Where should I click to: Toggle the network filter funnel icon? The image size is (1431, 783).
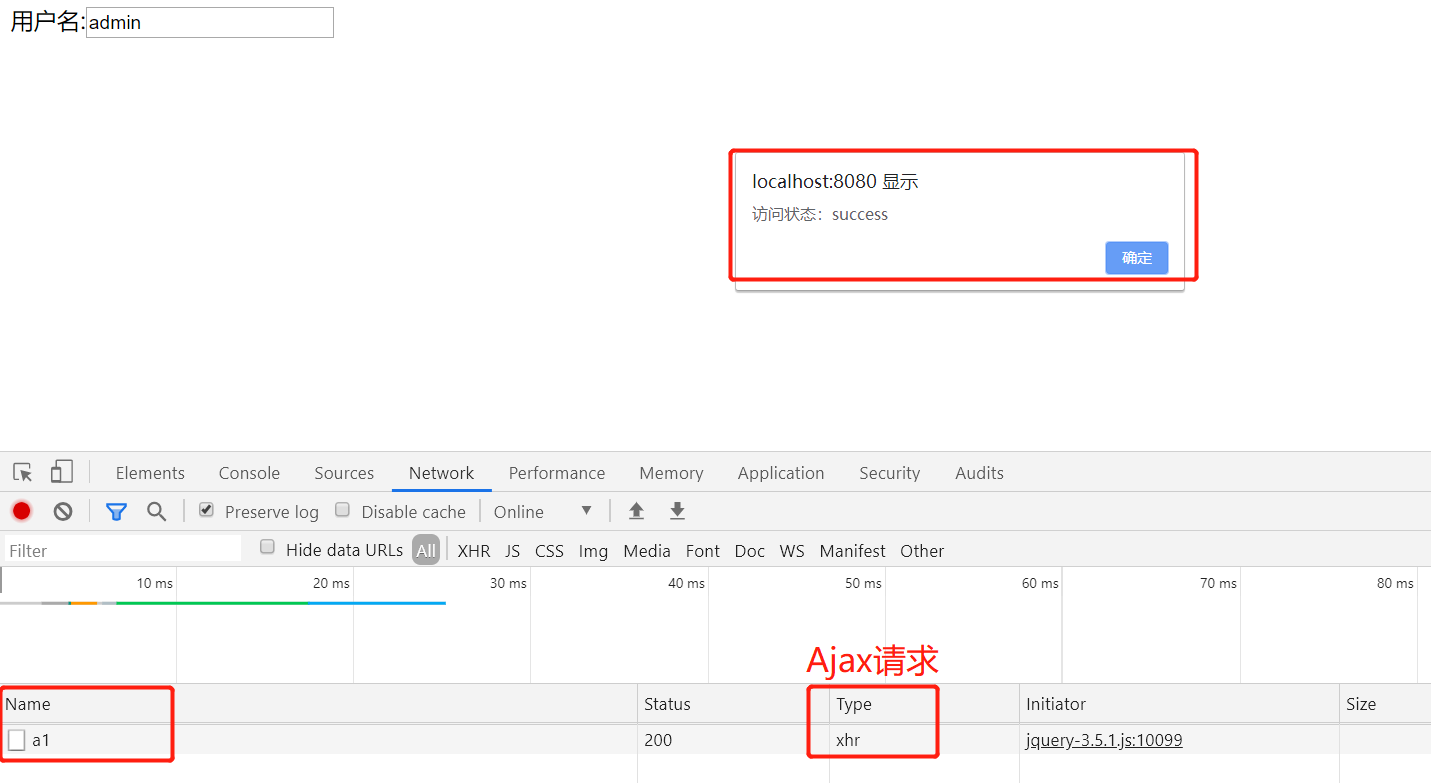116,511
